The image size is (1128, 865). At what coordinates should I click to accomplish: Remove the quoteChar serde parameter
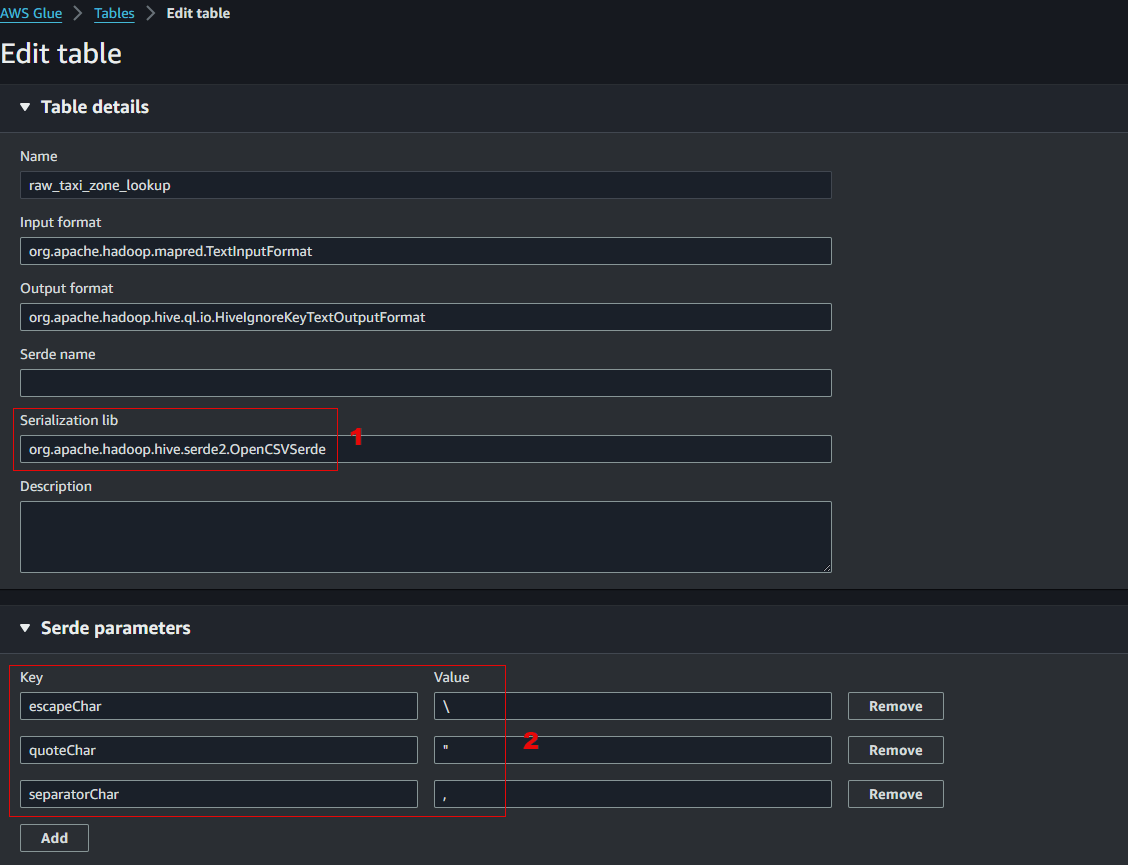click(x=894, y=750)
